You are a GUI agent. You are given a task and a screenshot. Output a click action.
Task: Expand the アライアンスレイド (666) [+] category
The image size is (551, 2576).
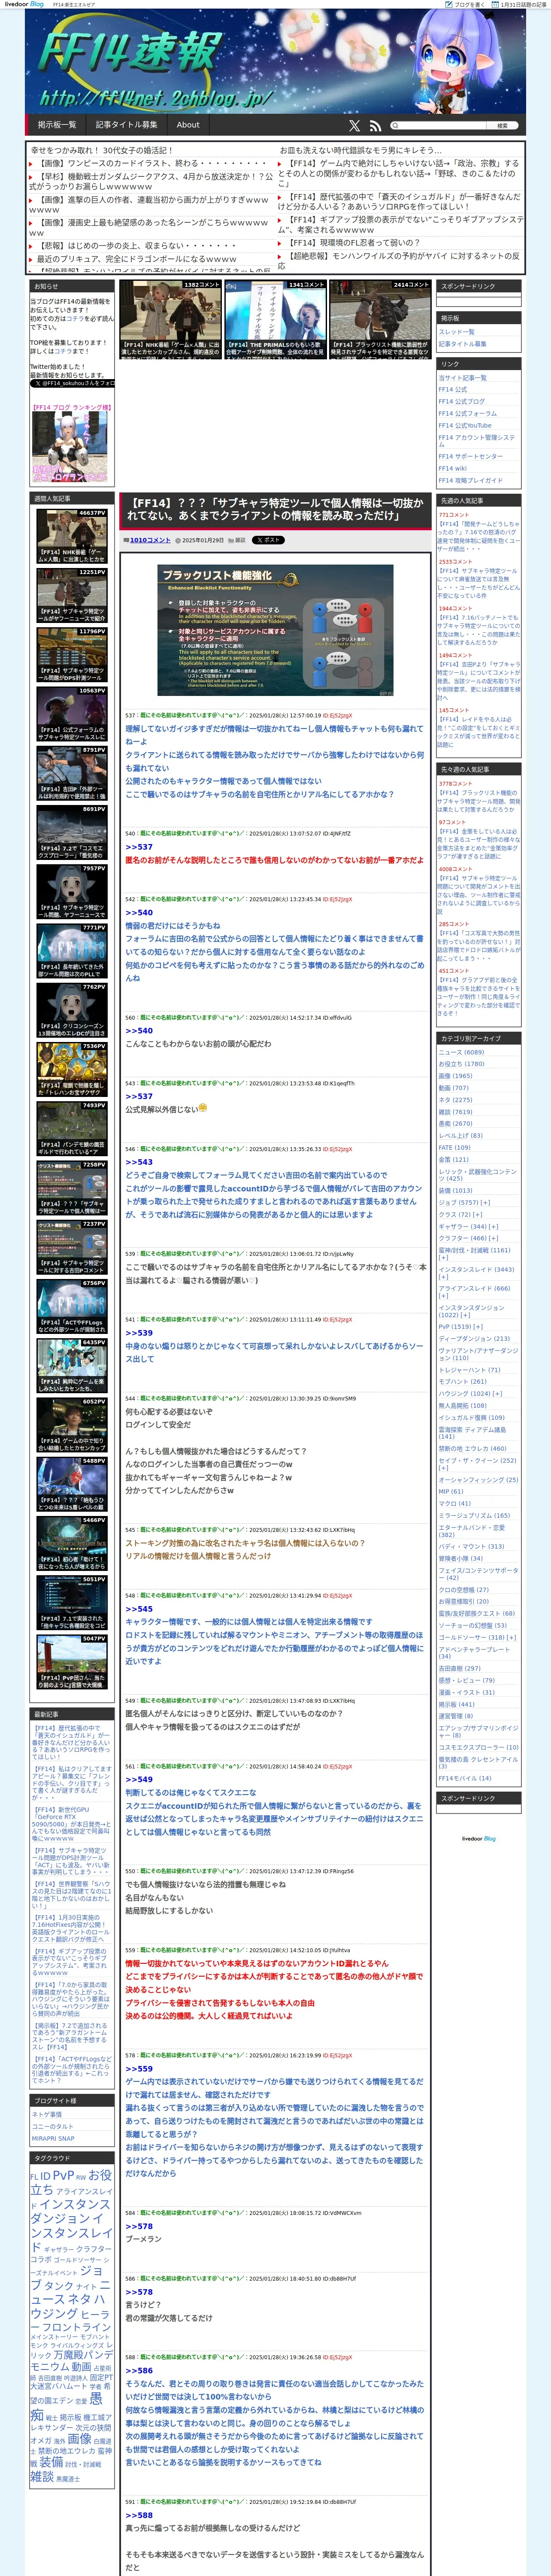click(476, 1292)
